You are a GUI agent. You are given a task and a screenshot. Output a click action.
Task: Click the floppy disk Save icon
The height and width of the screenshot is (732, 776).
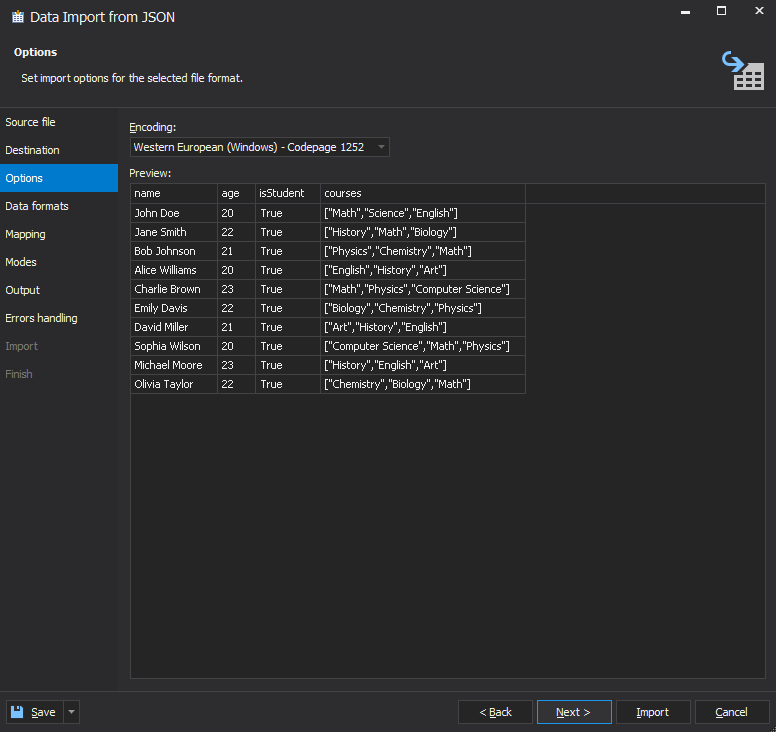coord(17,712)
